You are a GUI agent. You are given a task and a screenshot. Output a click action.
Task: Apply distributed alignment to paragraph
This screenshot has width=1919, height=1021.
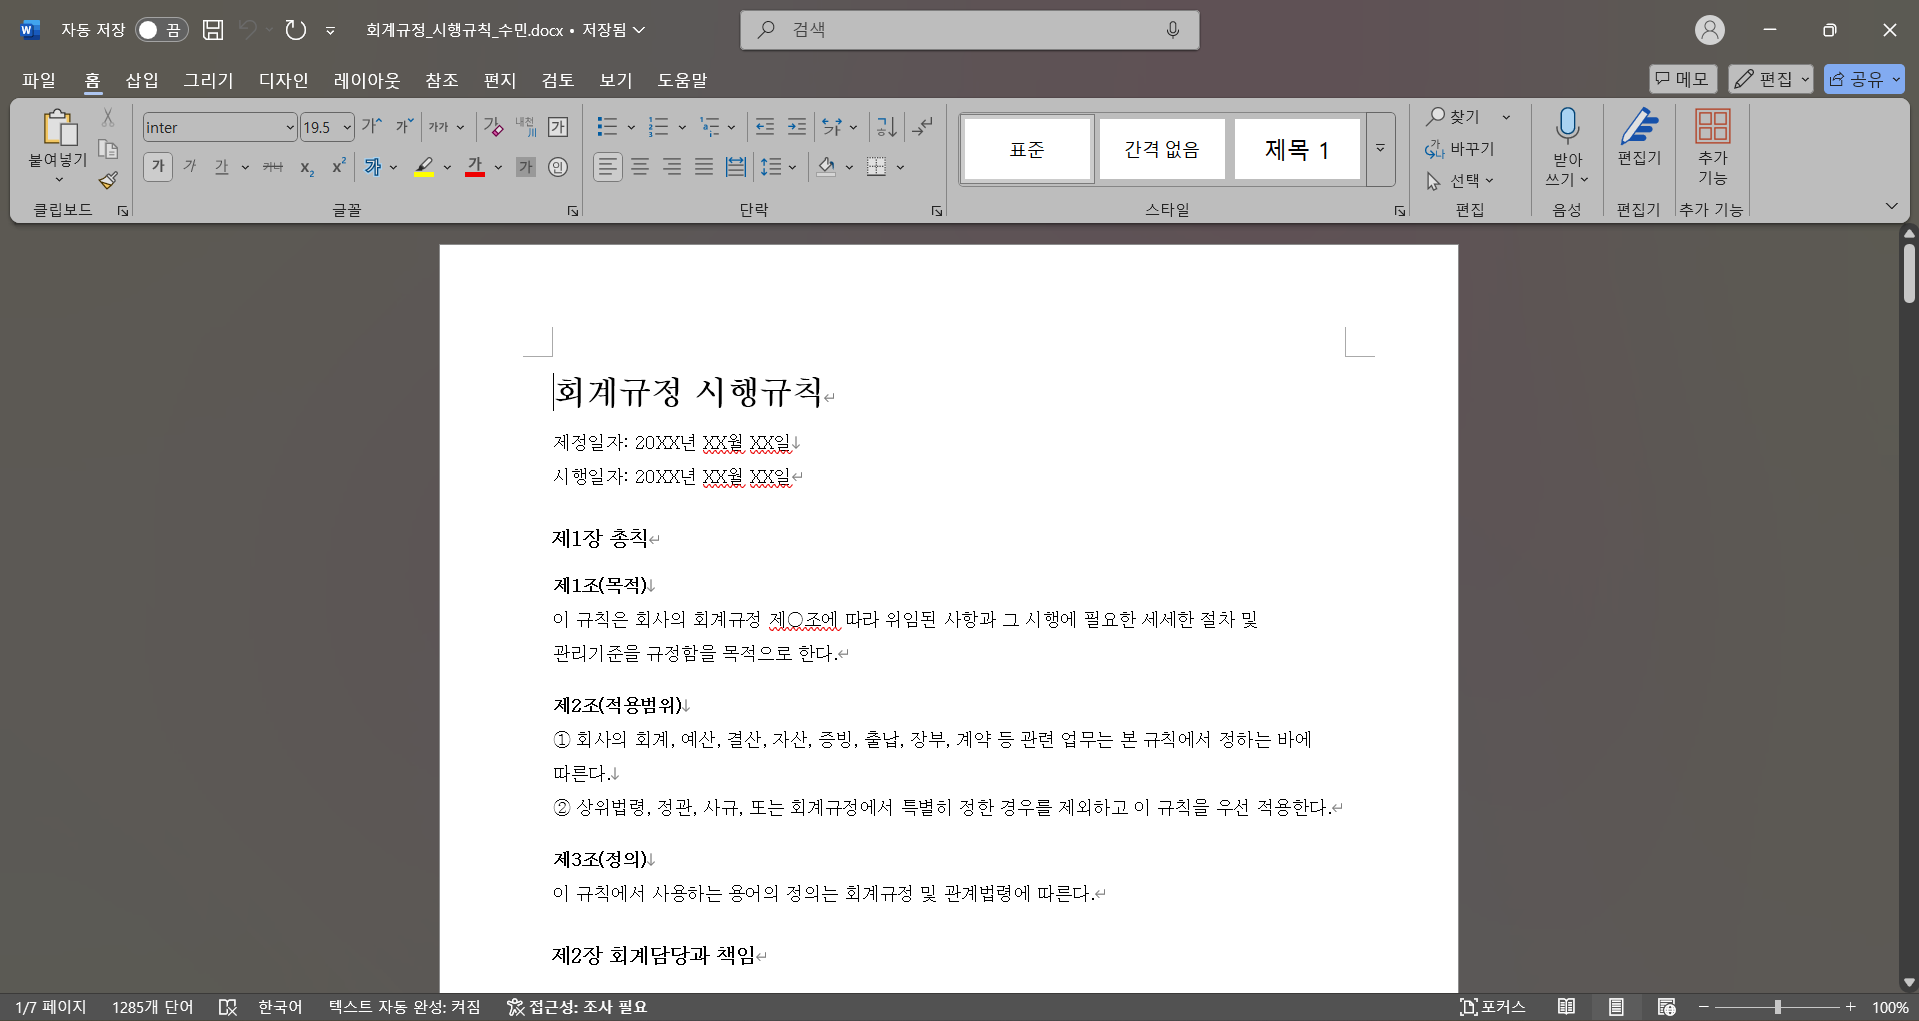pyautogui.click(x=736, y=167)
